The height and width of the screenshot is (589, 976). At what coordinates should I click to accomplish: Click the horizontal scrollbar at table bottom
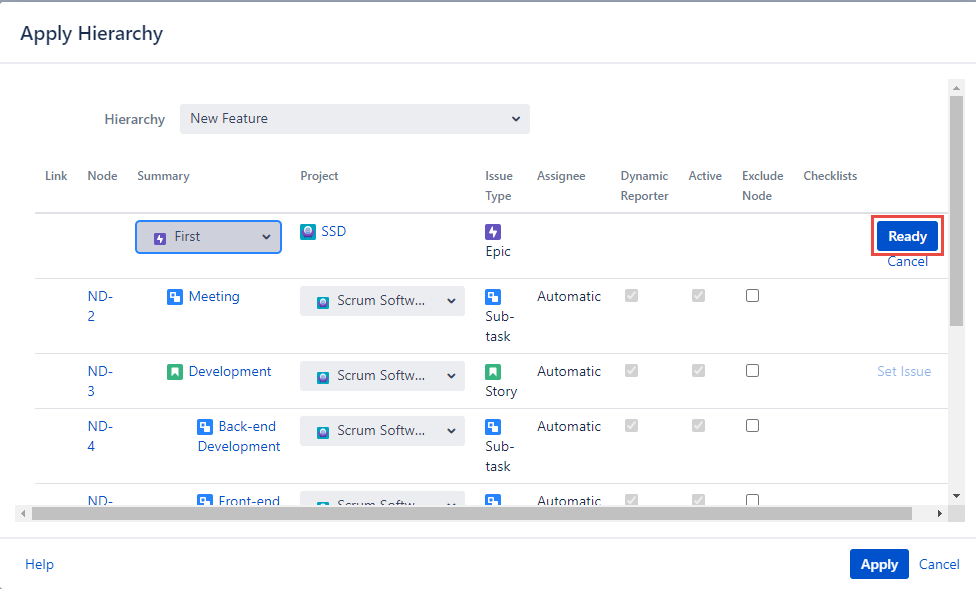point(470,513)
